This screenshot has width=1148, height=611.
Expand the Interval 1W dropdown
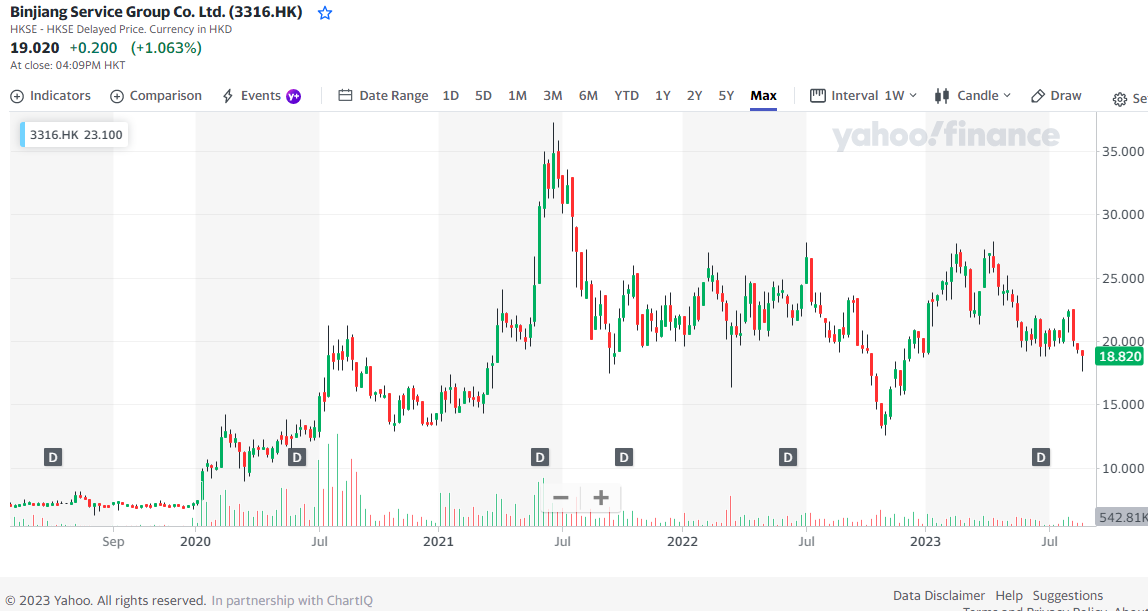pyautogui.click(x=864, y=96)
